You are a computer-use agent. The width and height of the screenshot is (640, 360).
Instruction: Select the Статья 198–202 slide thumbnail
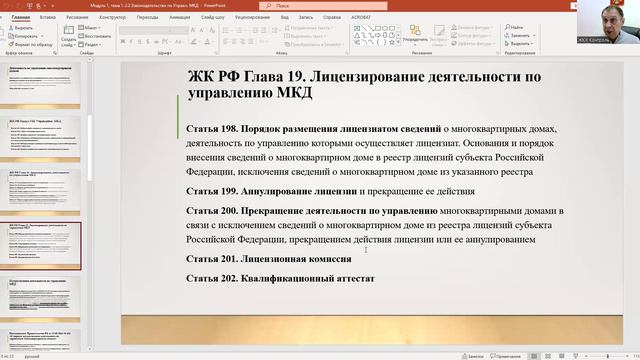pyautogui.click(x=40, y=246)
